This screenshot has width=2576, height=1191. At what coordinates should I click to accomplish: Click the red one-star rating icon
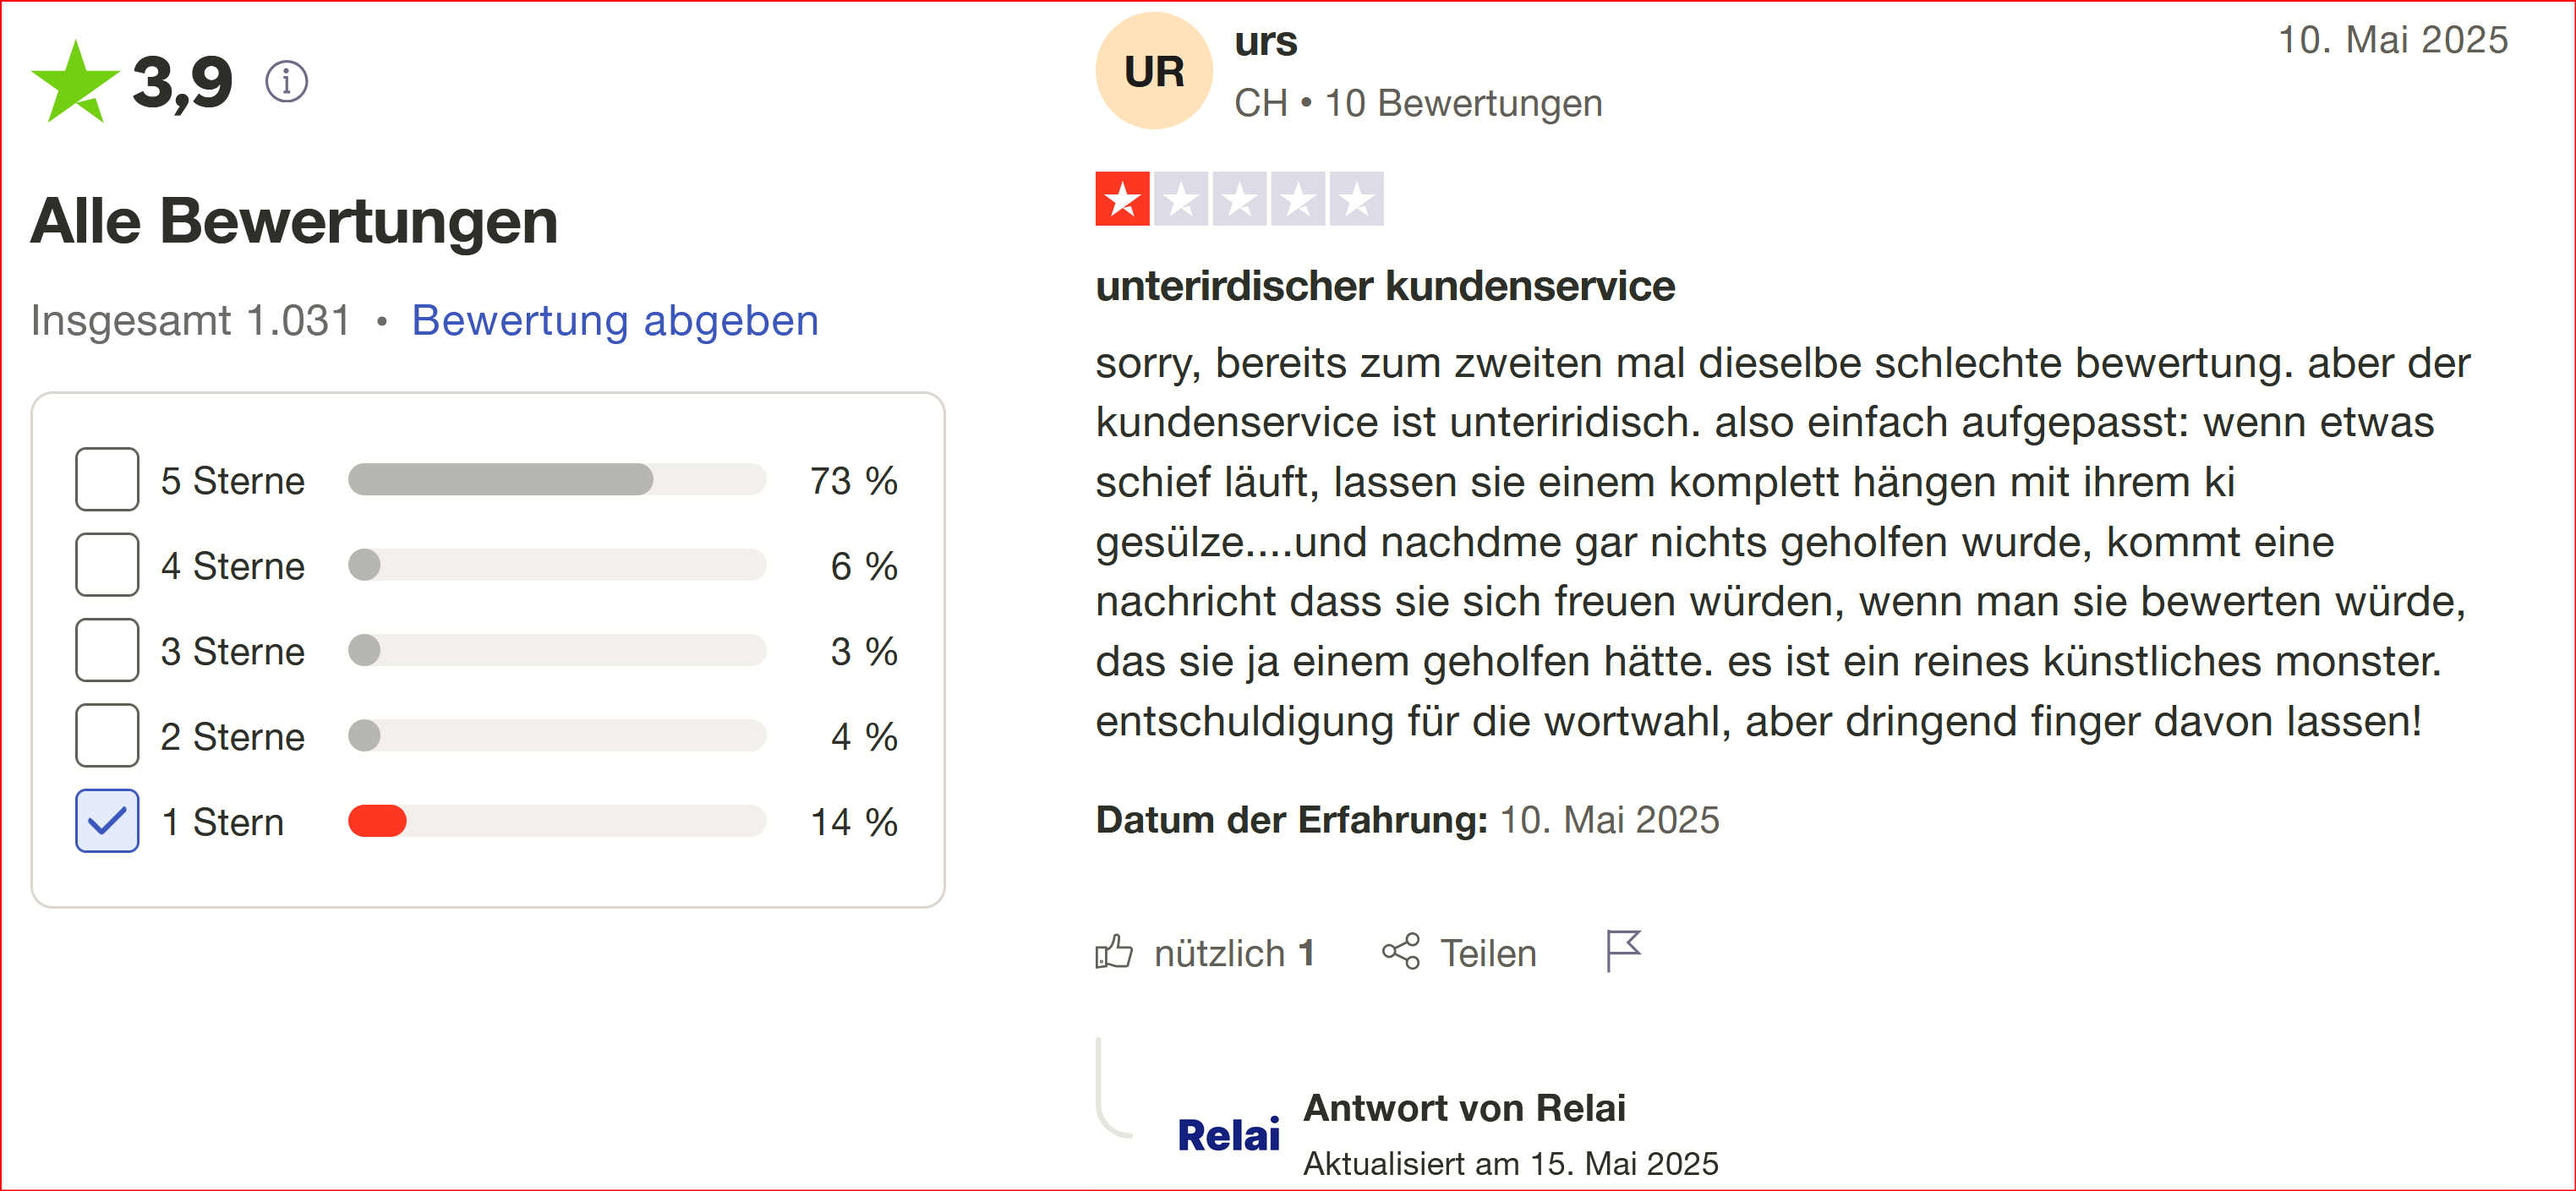1122,199
